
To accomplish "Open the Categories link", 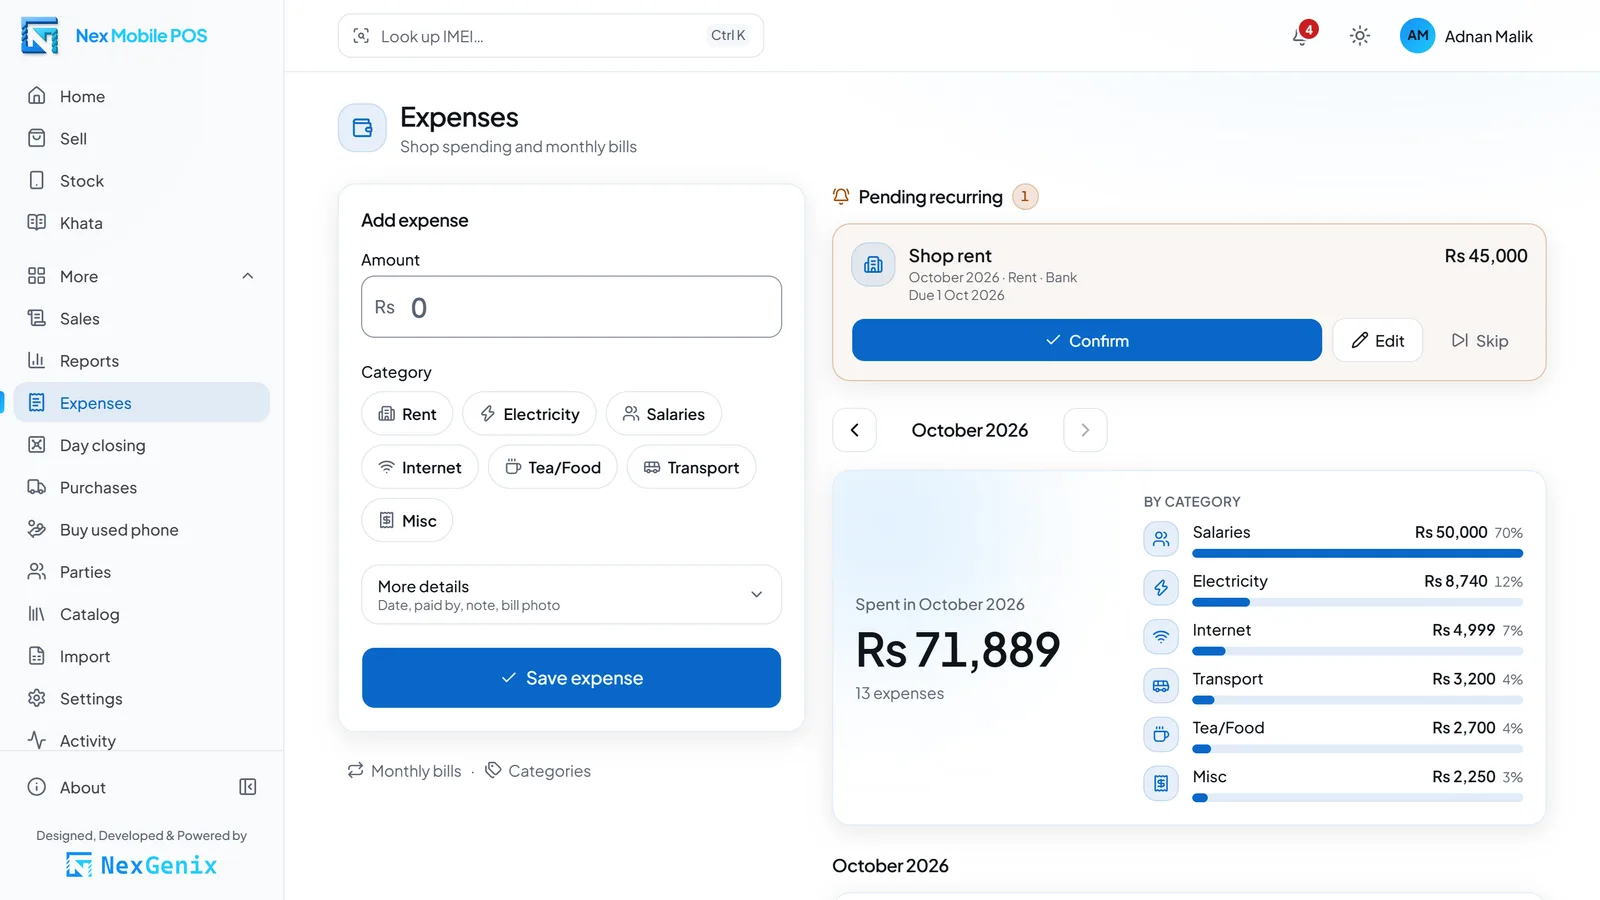I will tap(538, 771).
